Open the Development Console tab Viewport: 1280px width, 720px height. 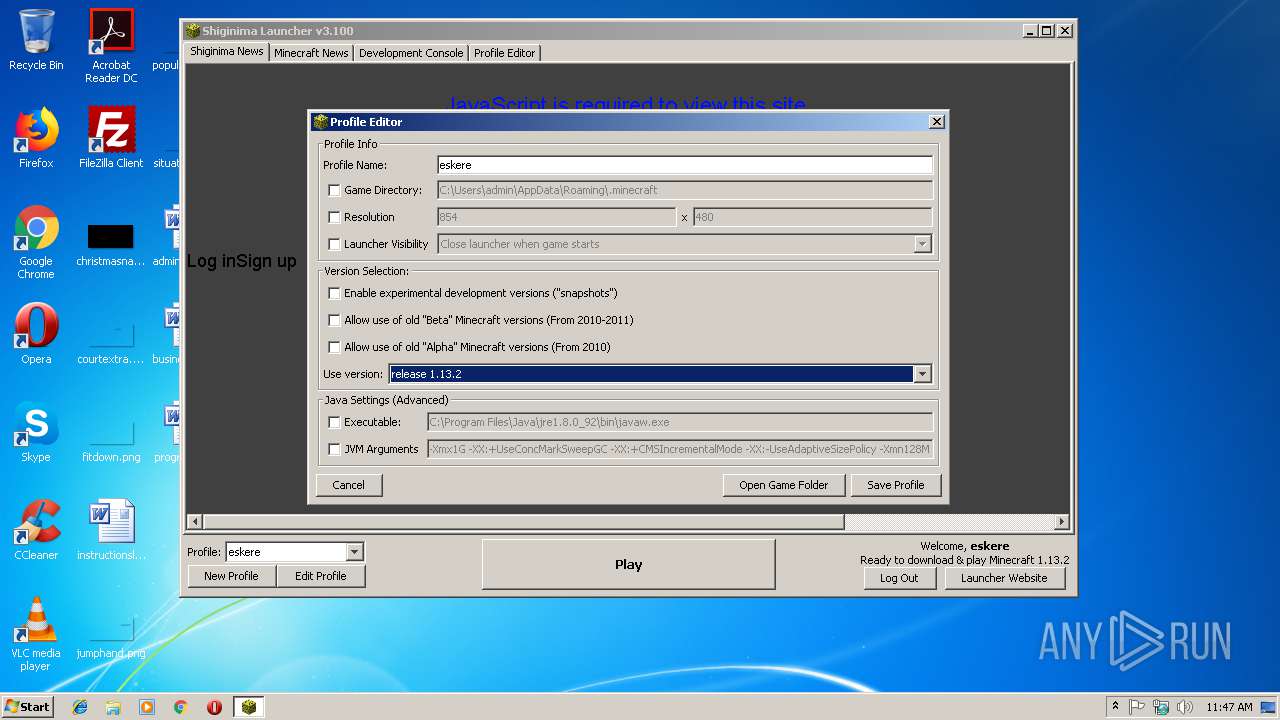[411, 53]
